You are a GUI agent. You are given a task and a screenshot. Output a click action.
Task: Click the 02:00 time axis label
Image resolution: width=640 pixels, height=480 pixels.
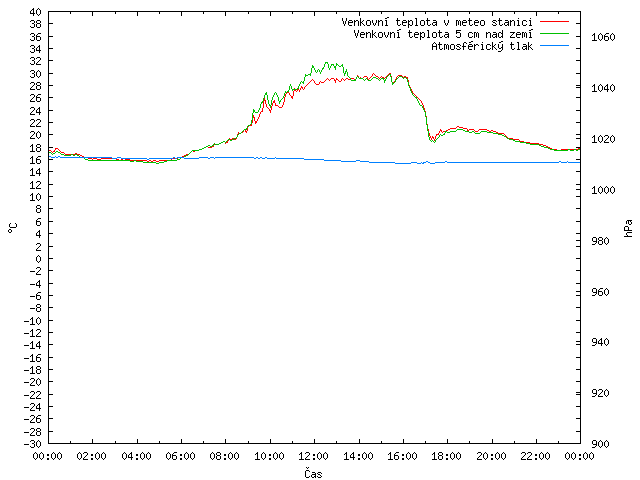(92, 456)
